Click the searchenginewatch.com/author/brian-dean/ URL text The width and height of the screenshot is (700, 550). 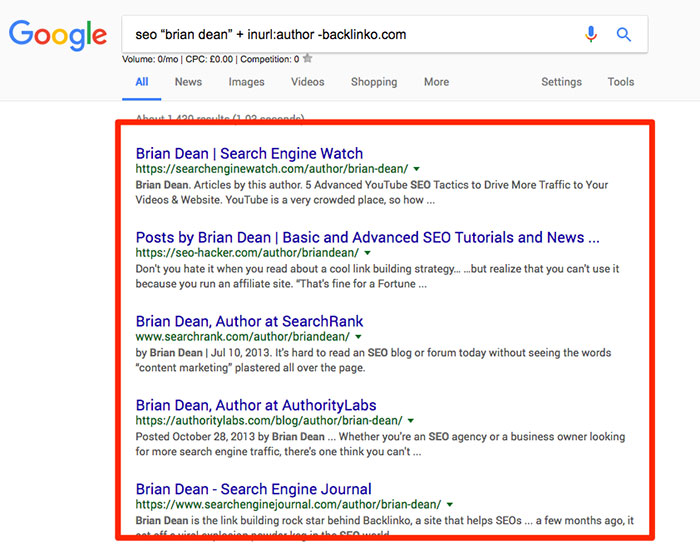pos(272,169)
